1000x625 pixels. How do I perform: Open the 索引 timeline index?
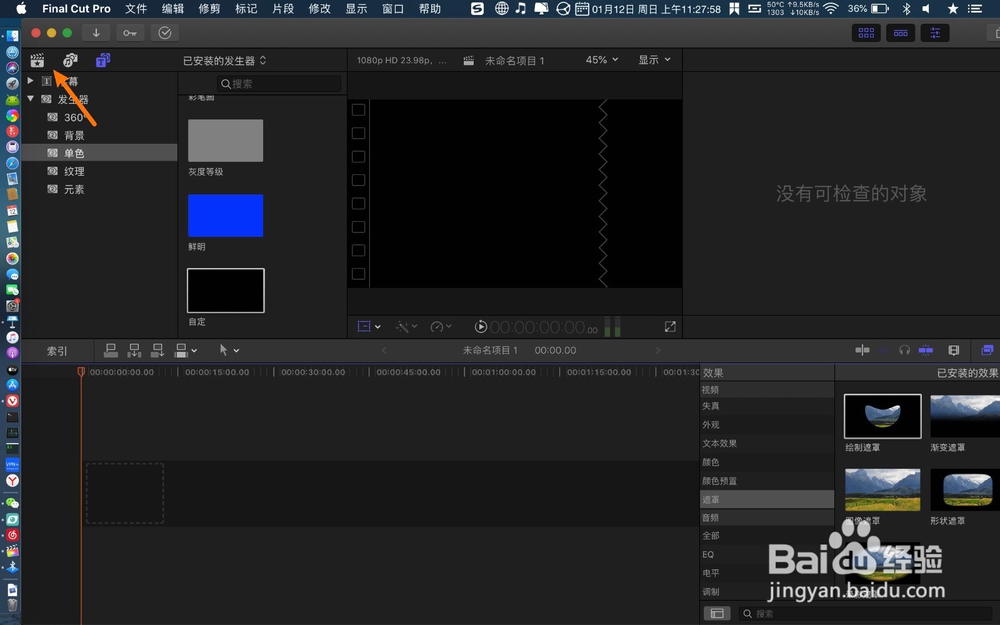click(57, 351)
